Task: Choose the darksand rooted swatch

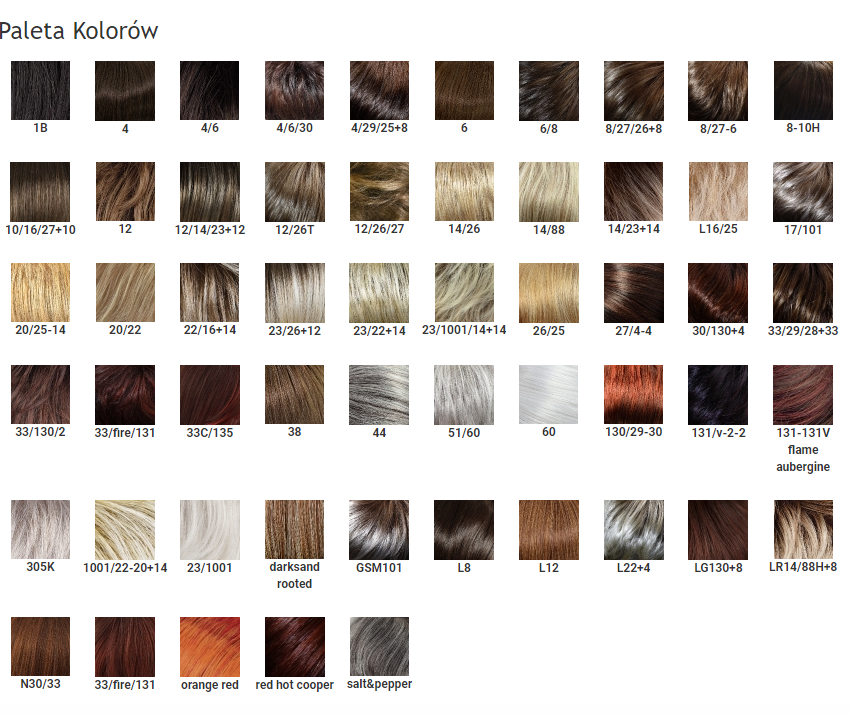Action: pyautogui.click(x=294, y=530)
